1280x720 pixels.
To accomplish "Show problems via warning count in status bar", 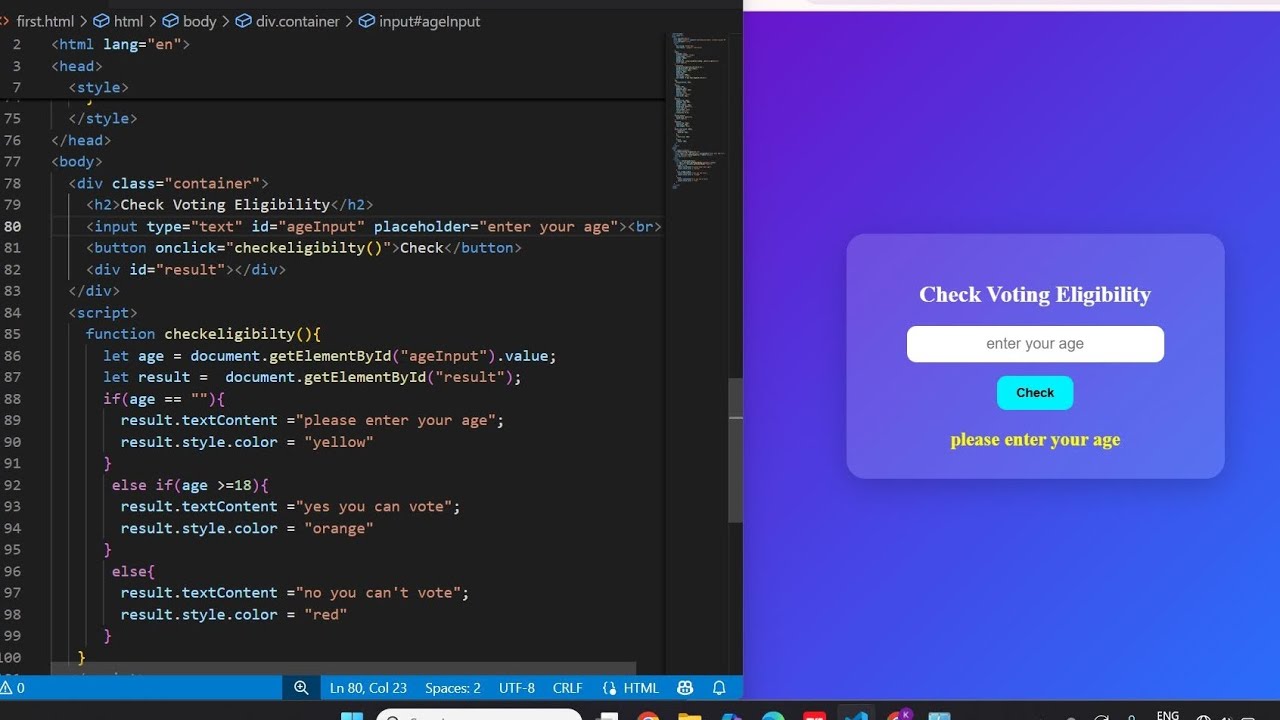I will [13, 688].
